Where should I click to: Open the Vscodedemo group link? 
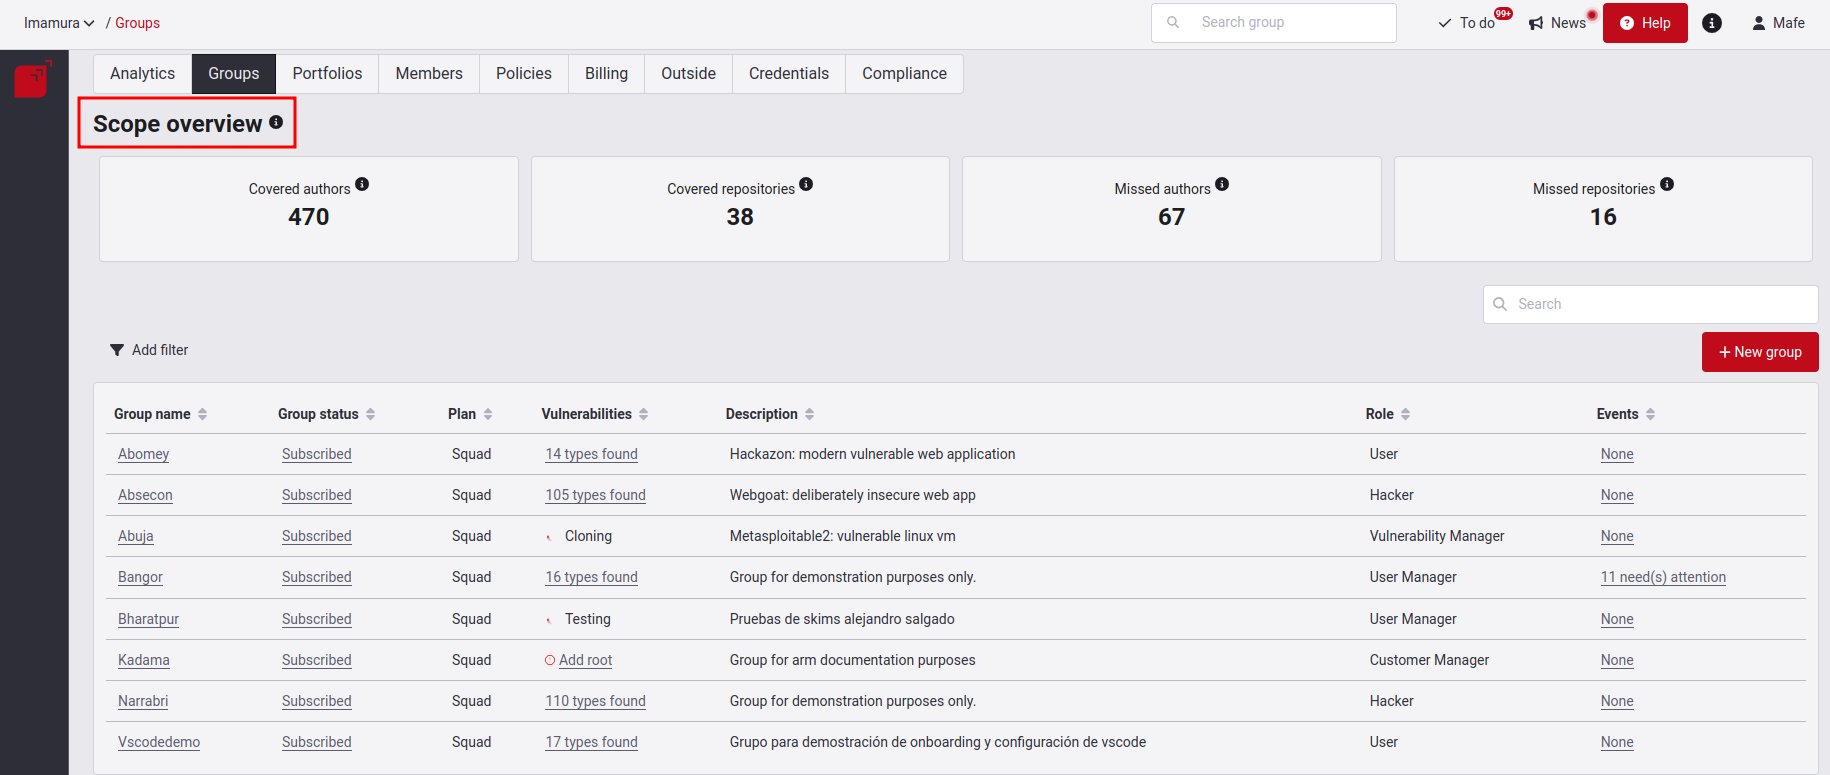coord(159,742)
